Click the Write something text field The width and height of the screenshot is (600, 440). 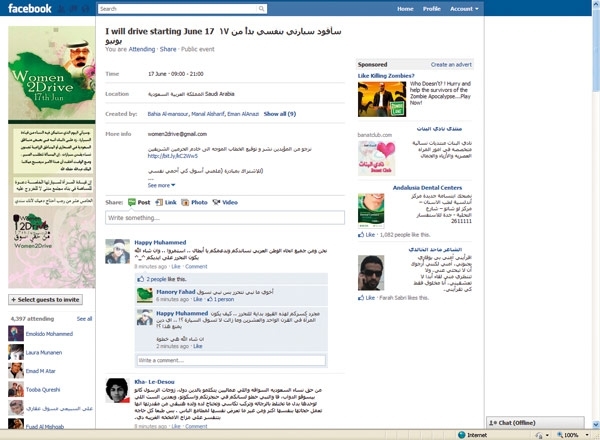click(x=224, y=218)
